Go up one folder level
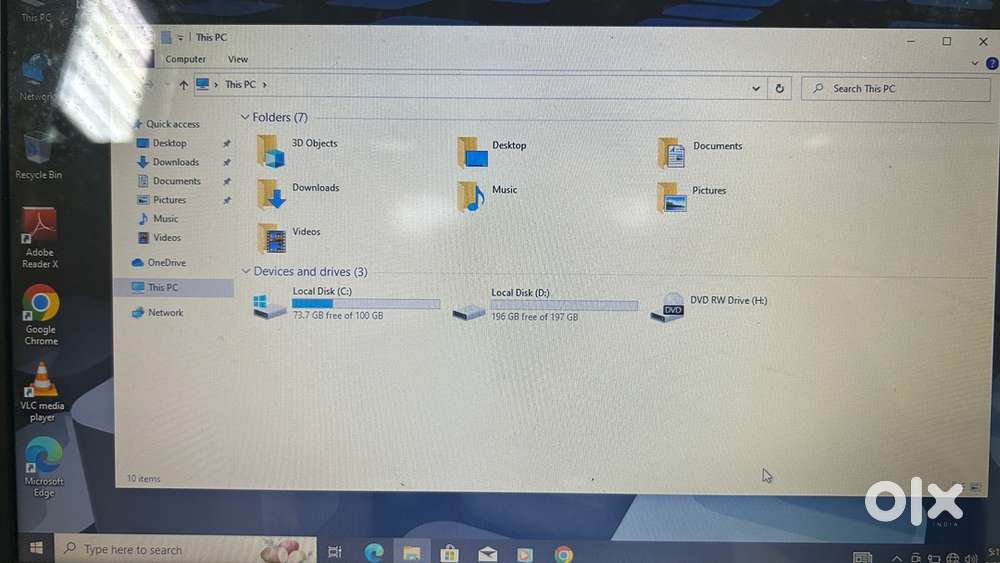This screenshot has height=563, width=1000. 183,86
